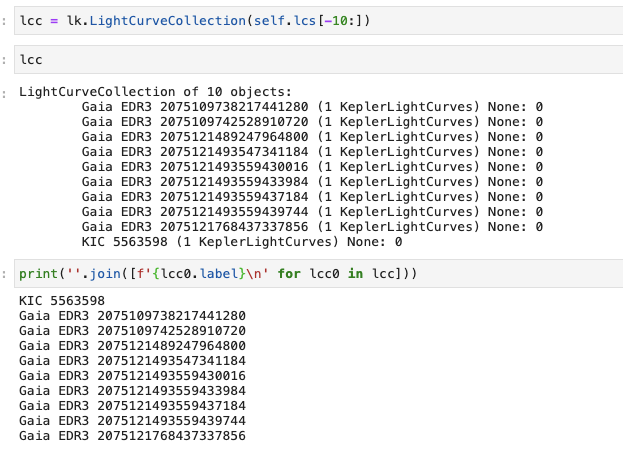
Task: Click 'LightCurveCollection of 10 objects:' output header
Action: 155,92
